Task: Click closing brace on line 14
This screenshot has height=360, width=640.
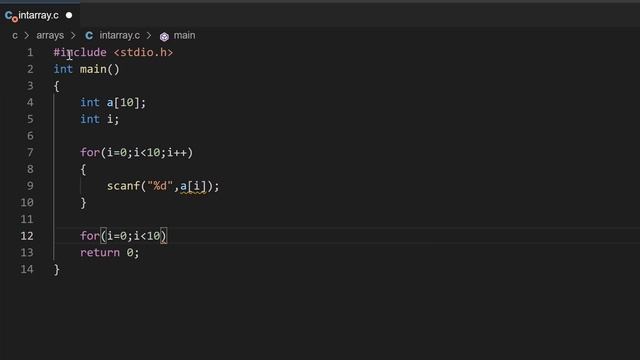Action: pos(57,270)
